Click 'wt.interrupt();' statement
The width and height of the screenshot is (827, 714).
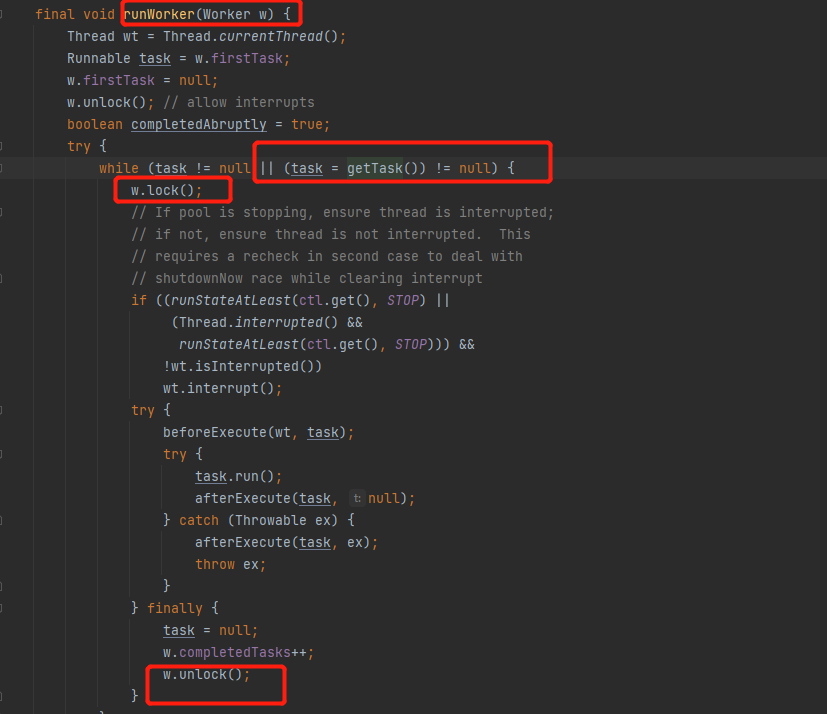223,389
